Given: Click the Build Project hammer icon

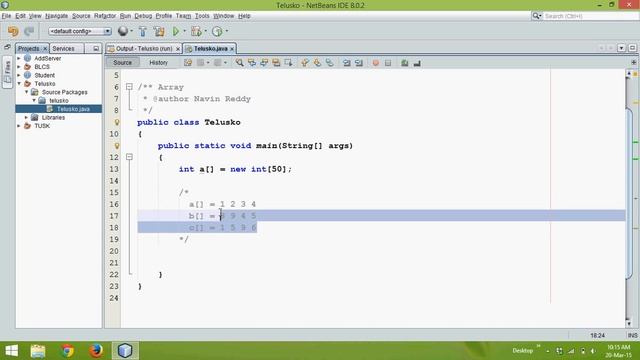Looking at the screenshot, I should pyautogui.click(x=142, y=31).
